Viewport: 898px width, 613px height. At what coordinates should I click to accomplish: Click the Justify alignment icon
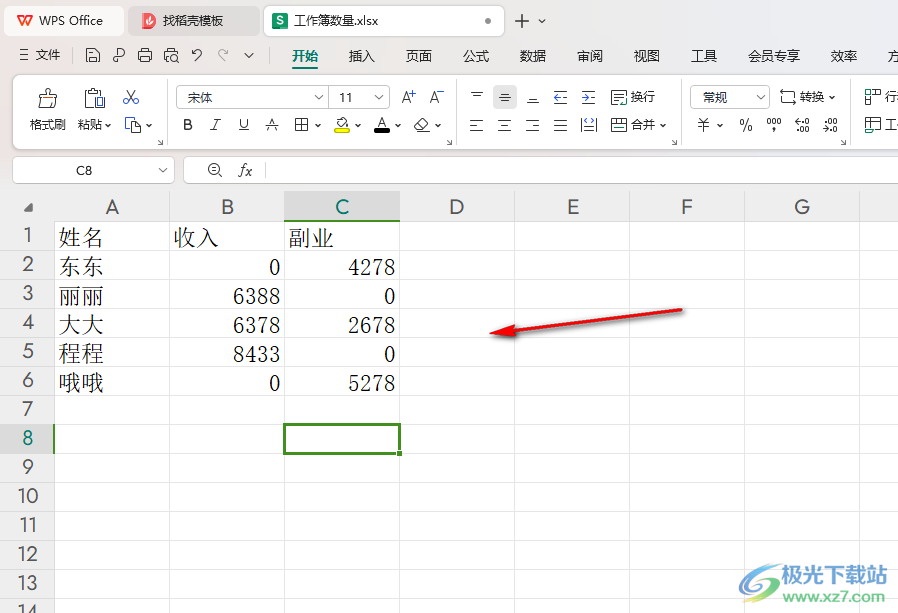coord(560,125)
